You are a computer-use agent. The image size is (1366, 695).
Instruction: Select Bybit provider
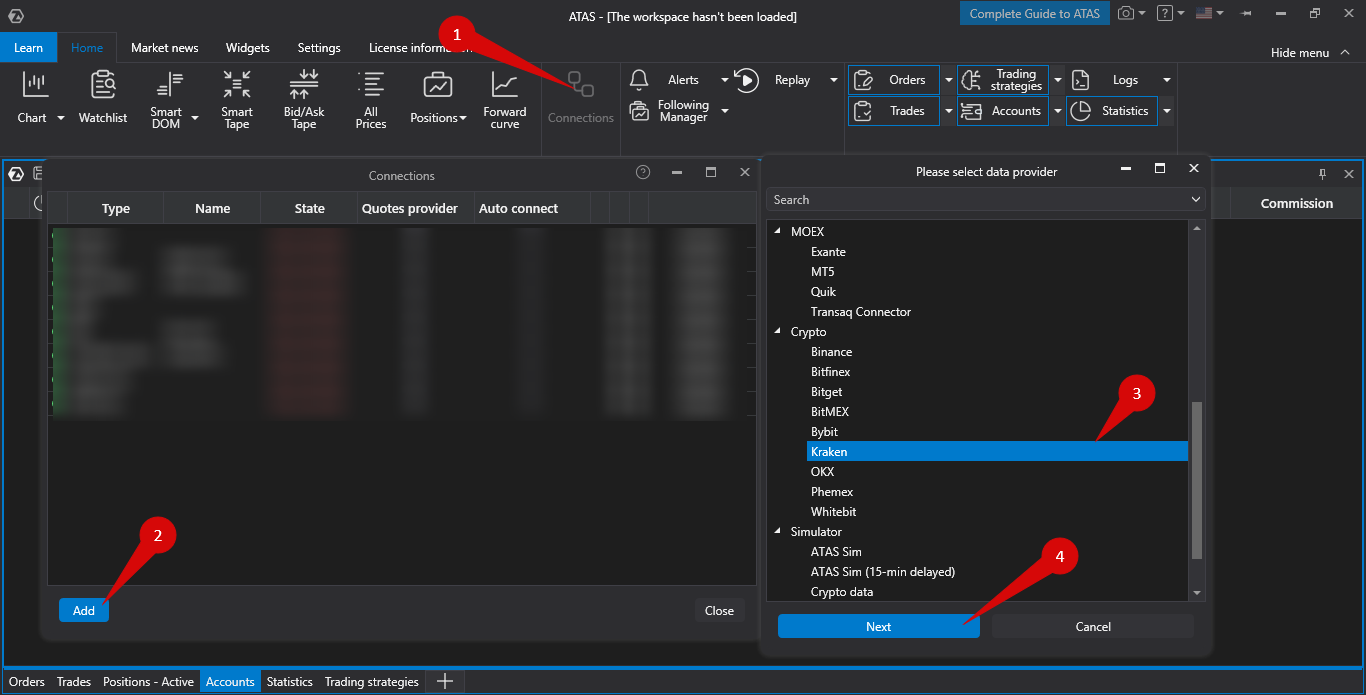tap(825, 432)
